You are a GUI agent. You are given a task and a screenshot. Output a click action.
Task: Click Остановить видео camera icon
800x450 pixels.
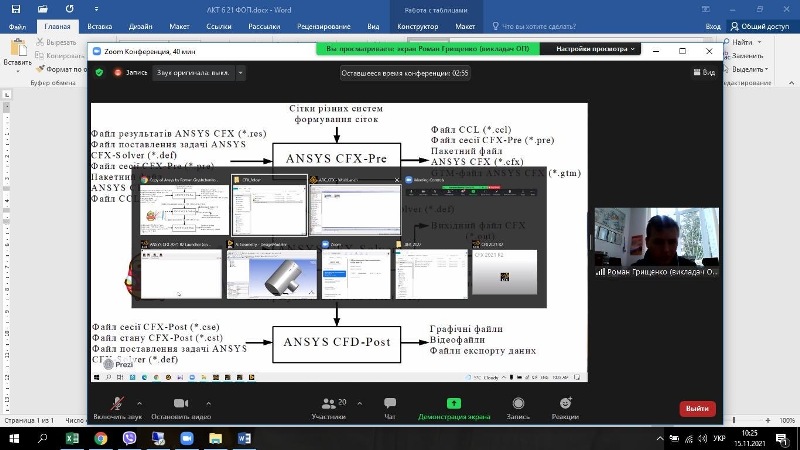click(181, 403)
